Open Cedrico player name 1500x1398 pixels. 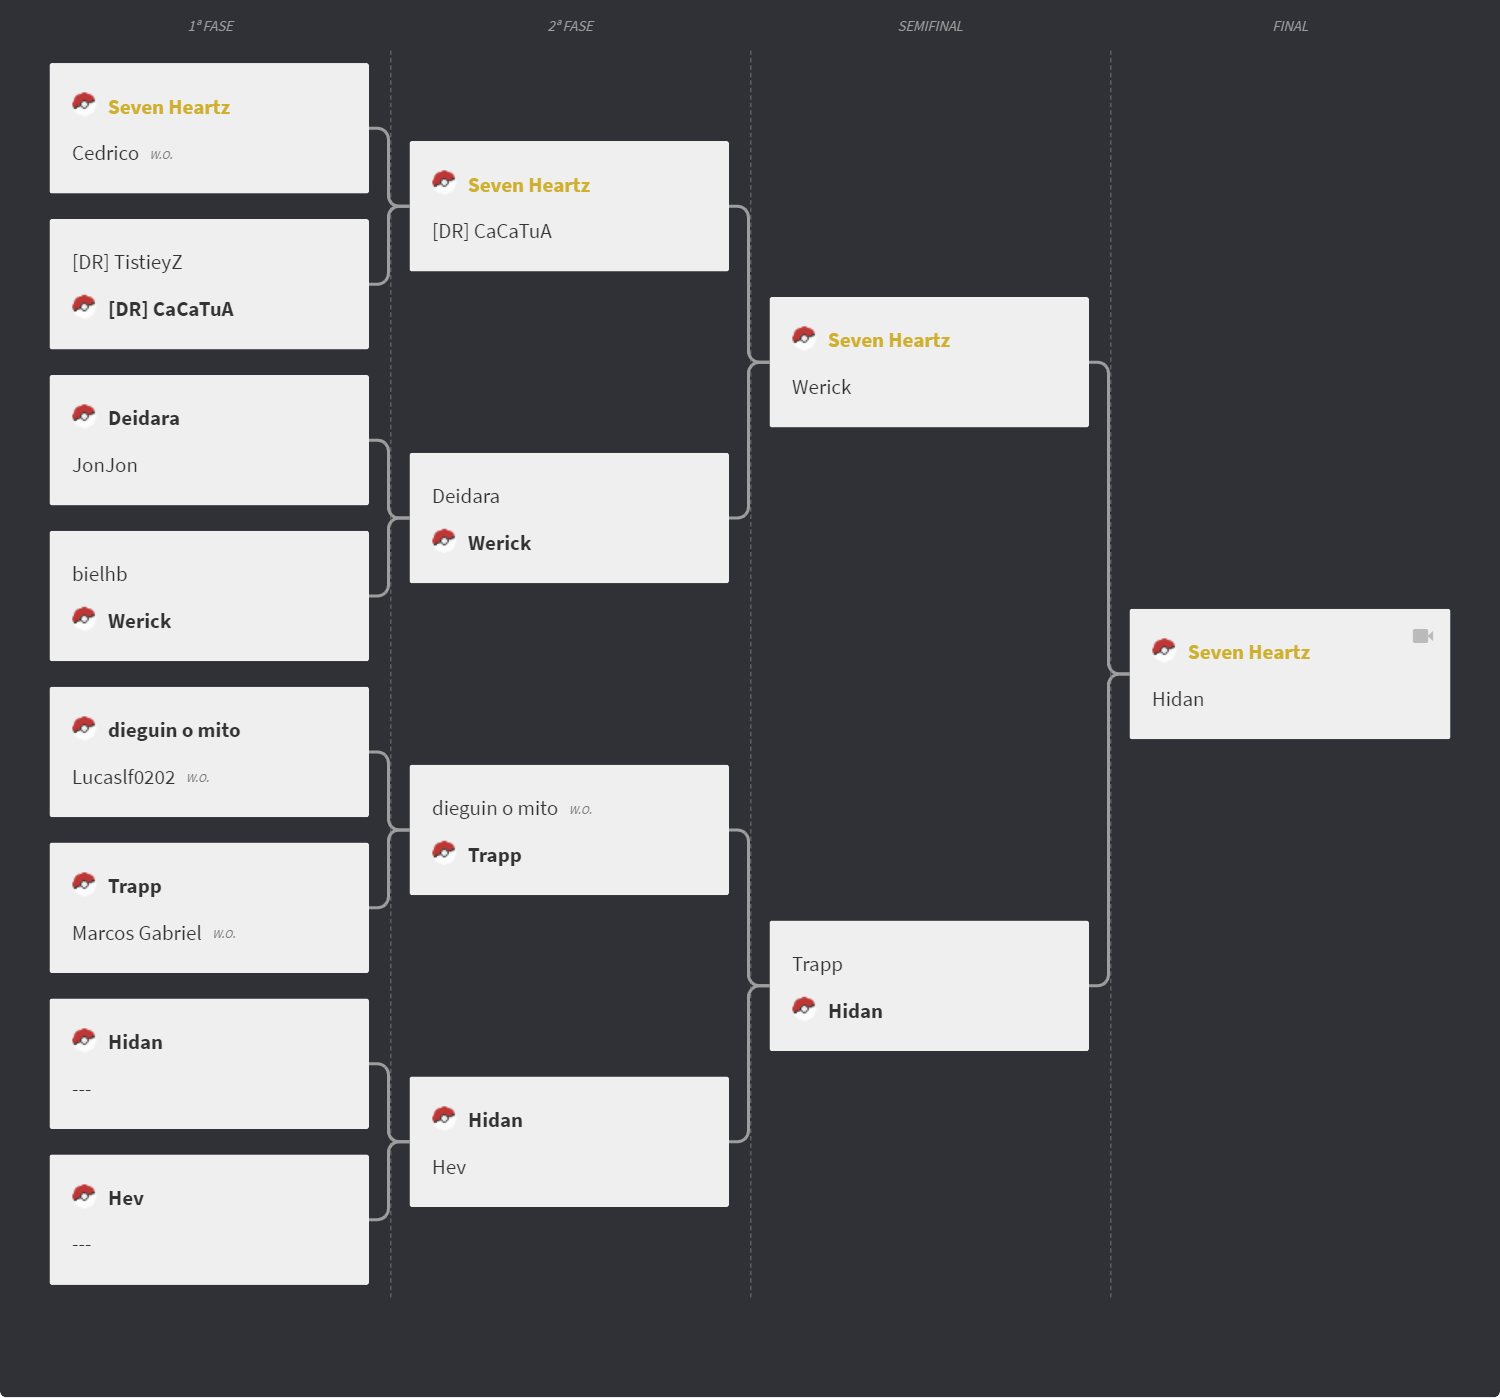pos(105,153)
